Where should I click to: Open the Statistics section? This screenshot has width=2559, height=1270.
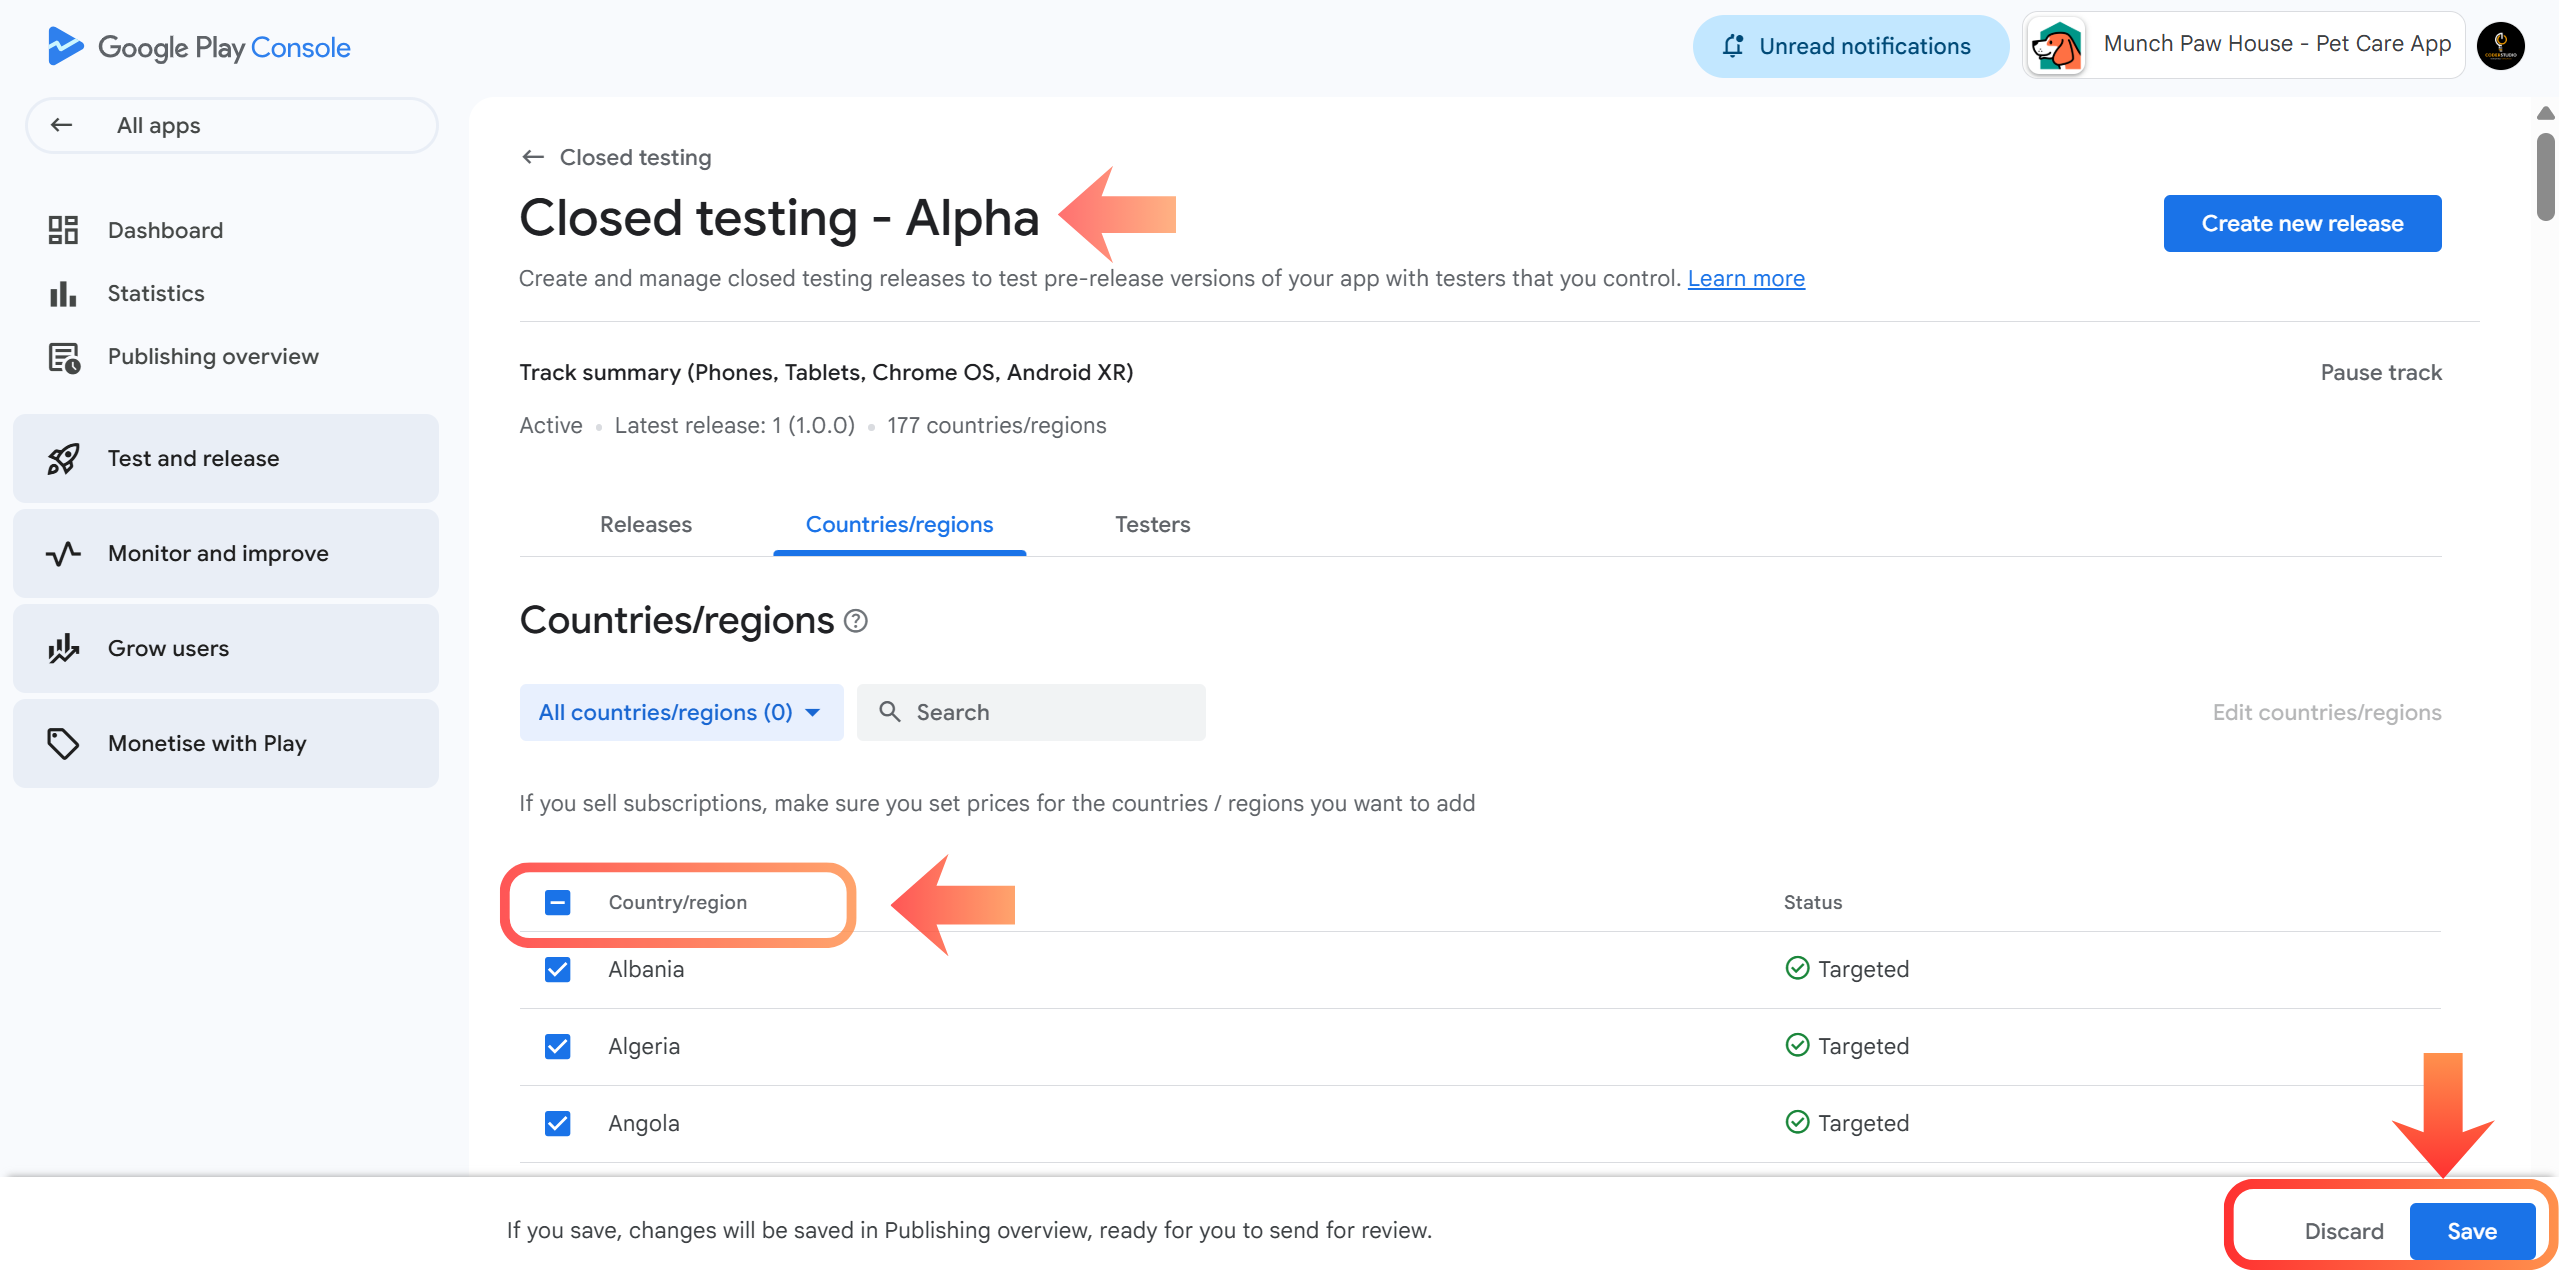[155, 292]
